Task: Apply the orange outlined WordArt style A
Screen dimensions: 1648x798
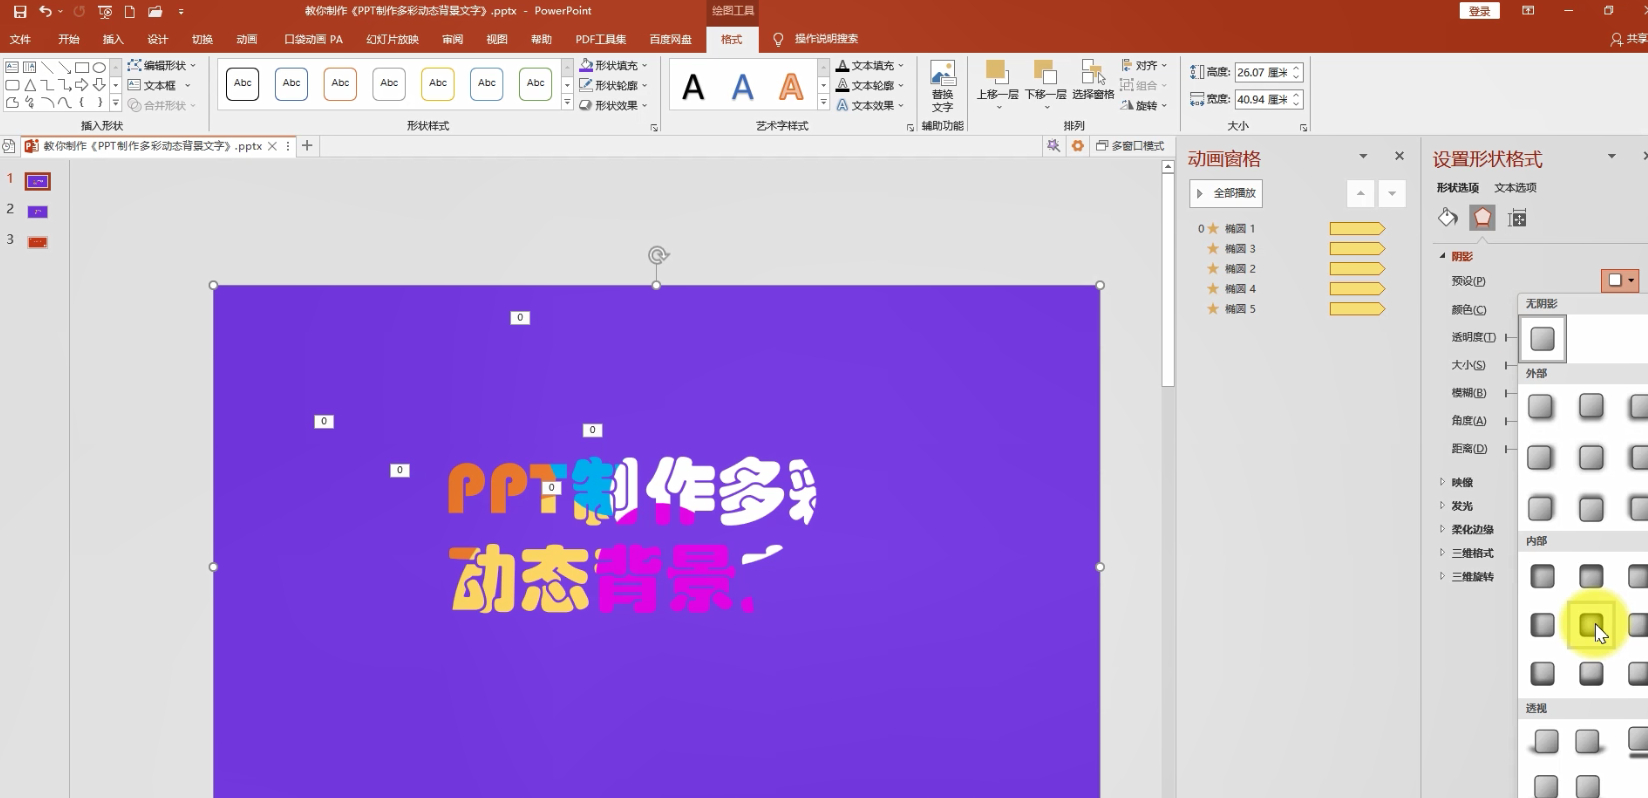Action: tap(791, 87)
